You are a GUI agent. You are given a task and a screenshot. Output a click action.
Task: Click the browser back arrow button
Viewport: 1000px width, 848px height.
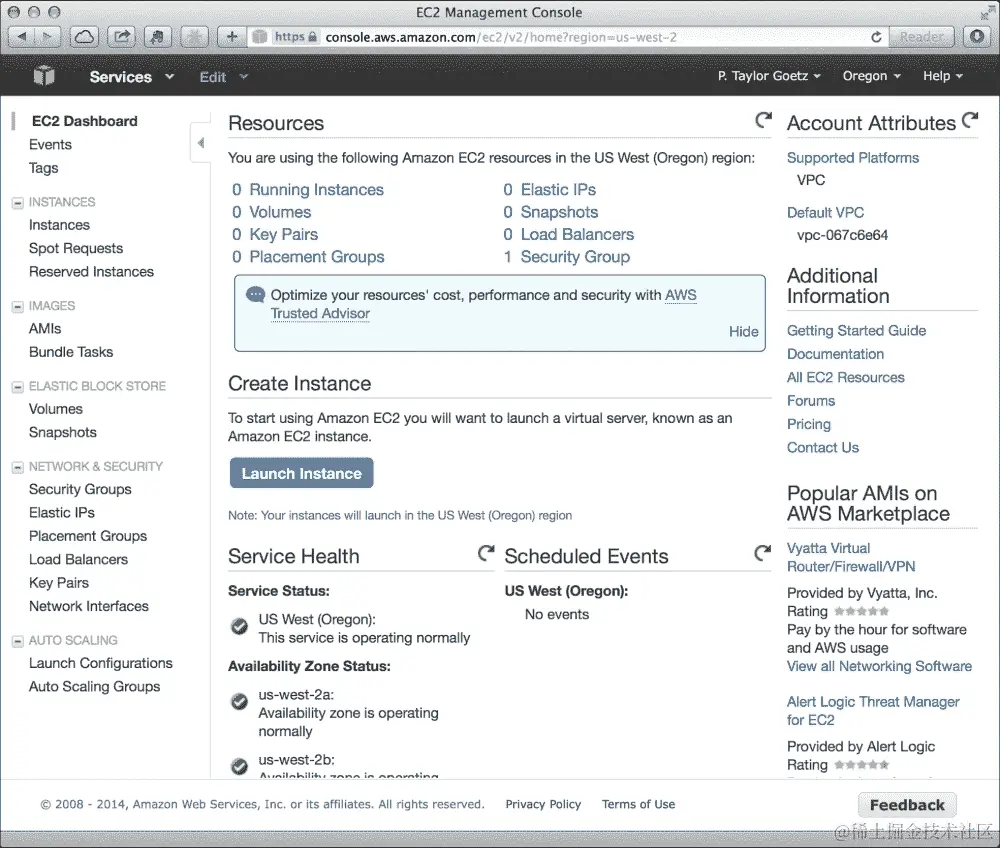22,37
